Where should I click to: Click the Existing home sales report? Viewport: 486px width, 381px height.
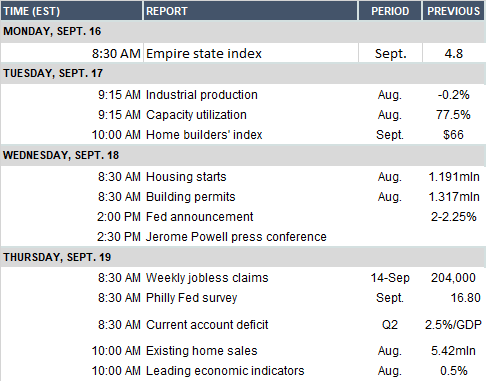202,351
